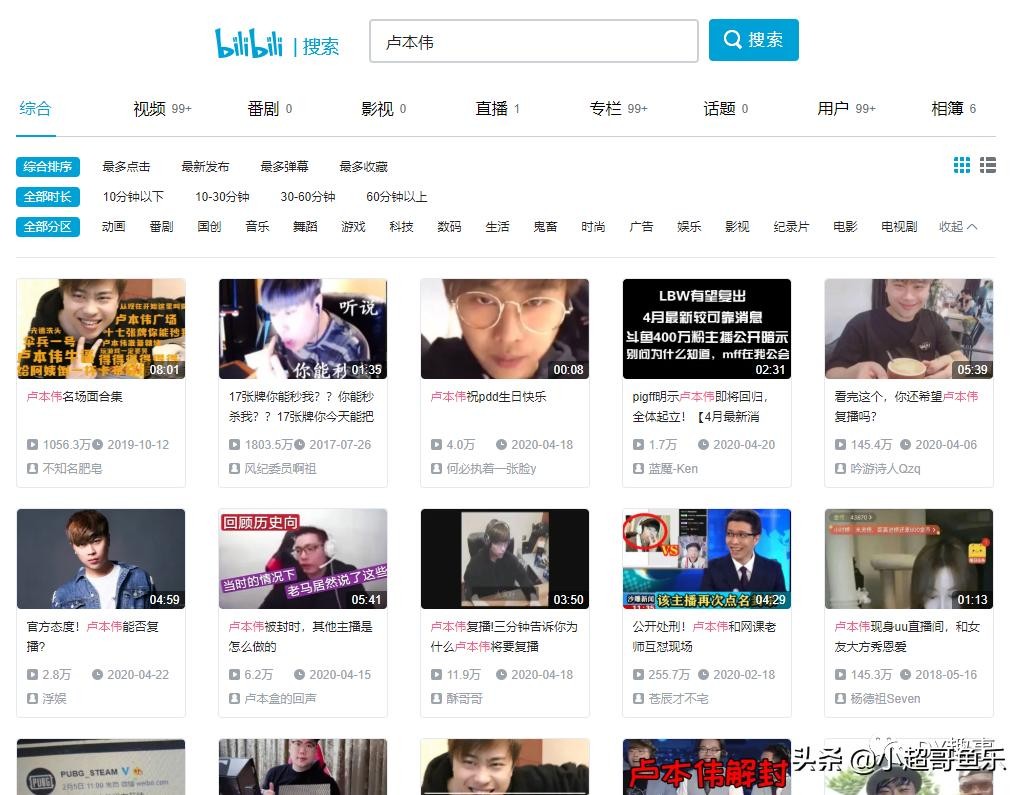This screenshot has width=1029, height=795.
Task: Collapse filters with 收起 arrow
Action: click(958, 227)
